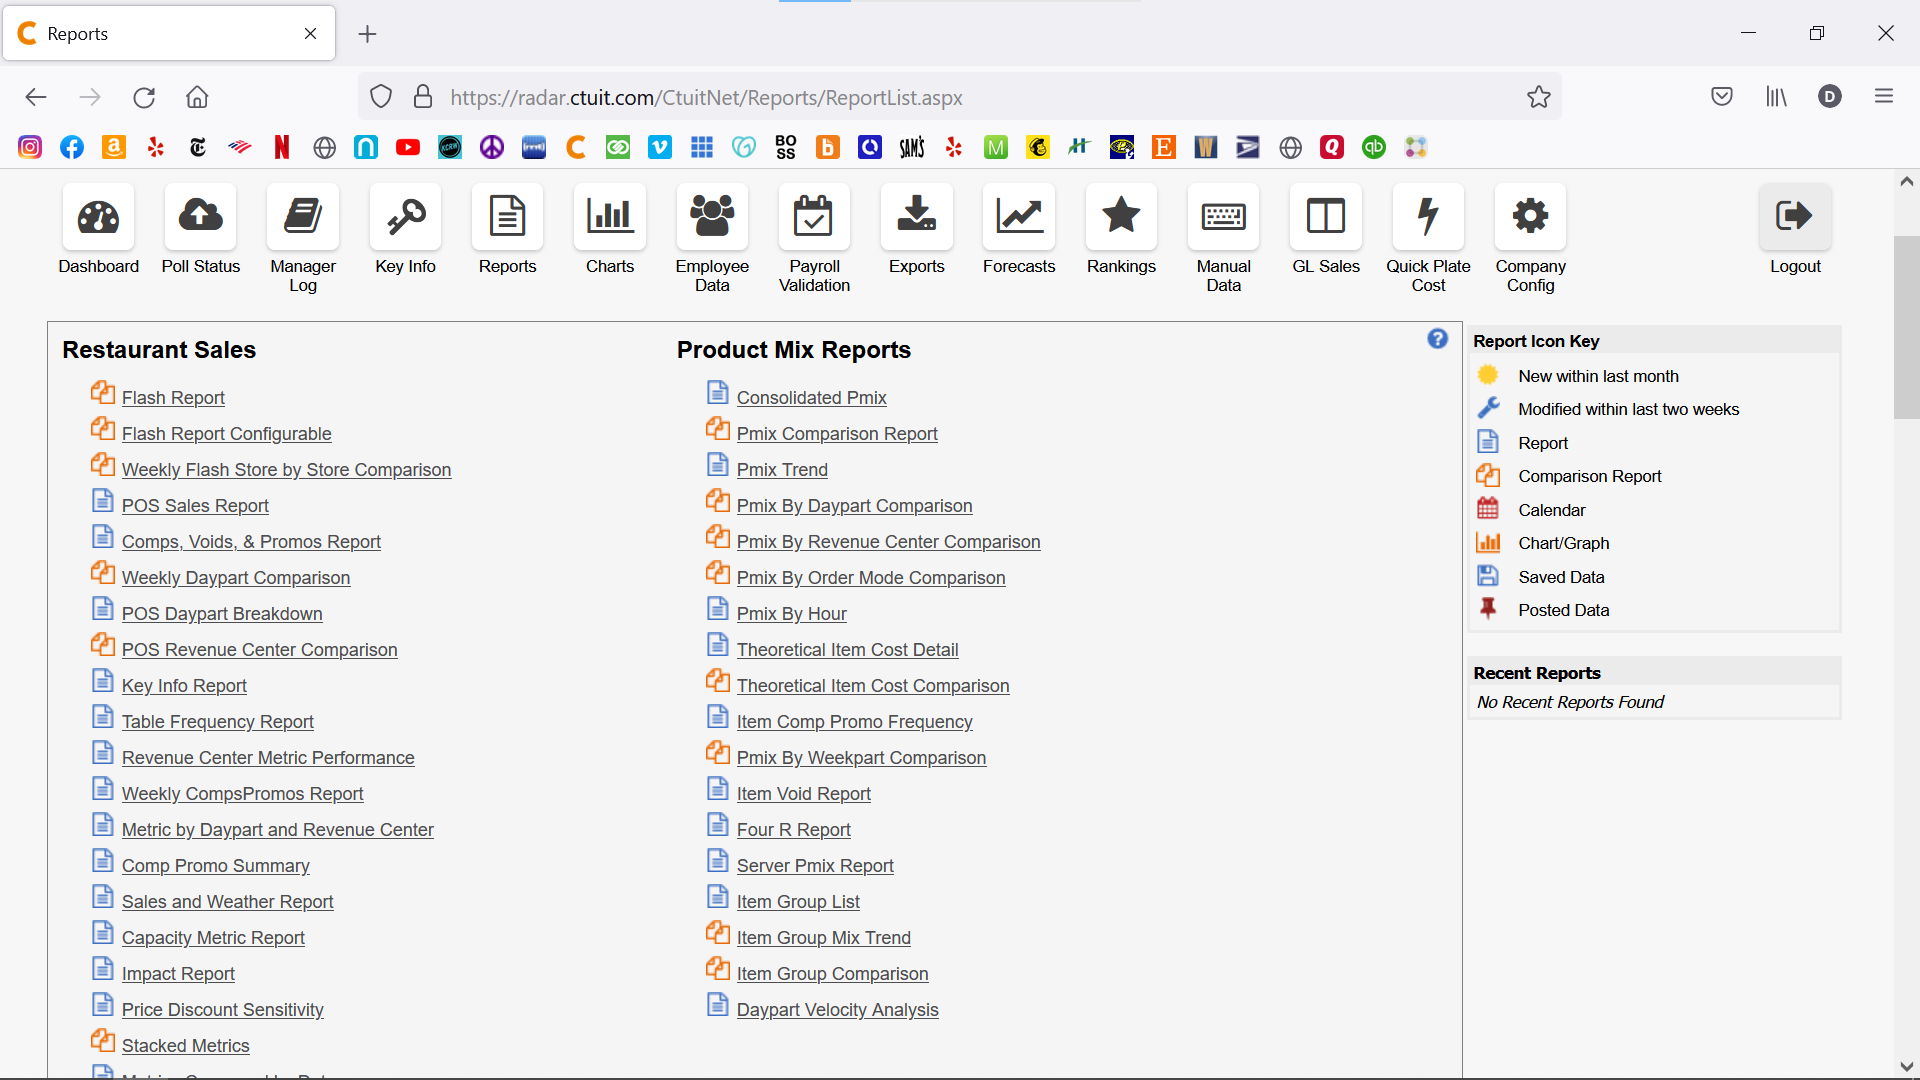Go to Employee Data people icon
Image resolution: width=1920 pixels, height=1080 pixels.
pyautogui.click(x=712, y=216)
